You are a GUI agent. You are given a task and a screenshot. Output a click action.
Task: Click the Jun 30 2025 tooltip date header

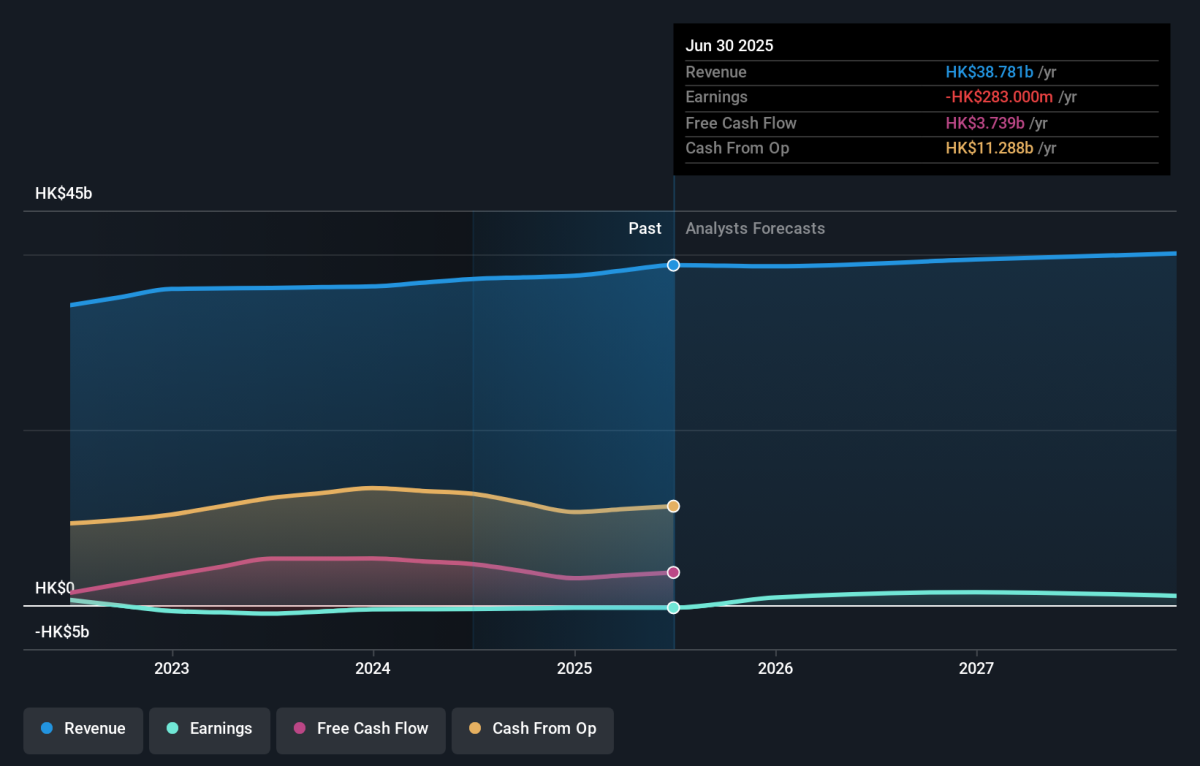pyautogui.click(x=729, y=46)
